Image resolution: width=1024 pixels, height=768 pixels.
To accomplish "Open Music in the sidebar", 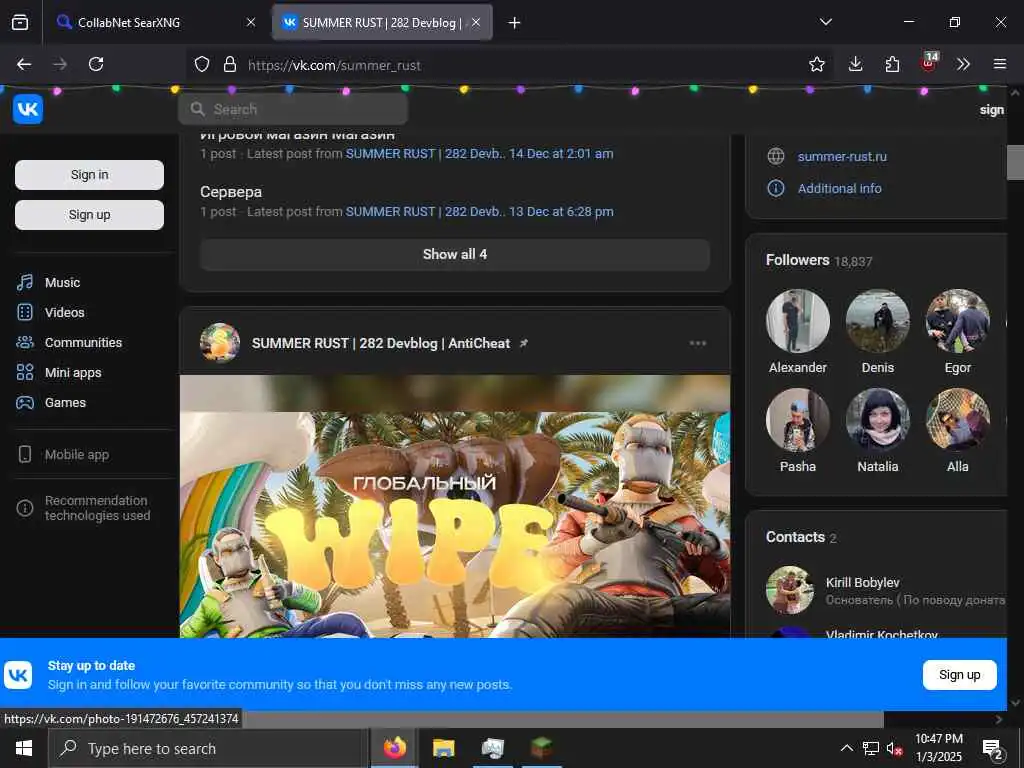I will click(x=62, y=283).
